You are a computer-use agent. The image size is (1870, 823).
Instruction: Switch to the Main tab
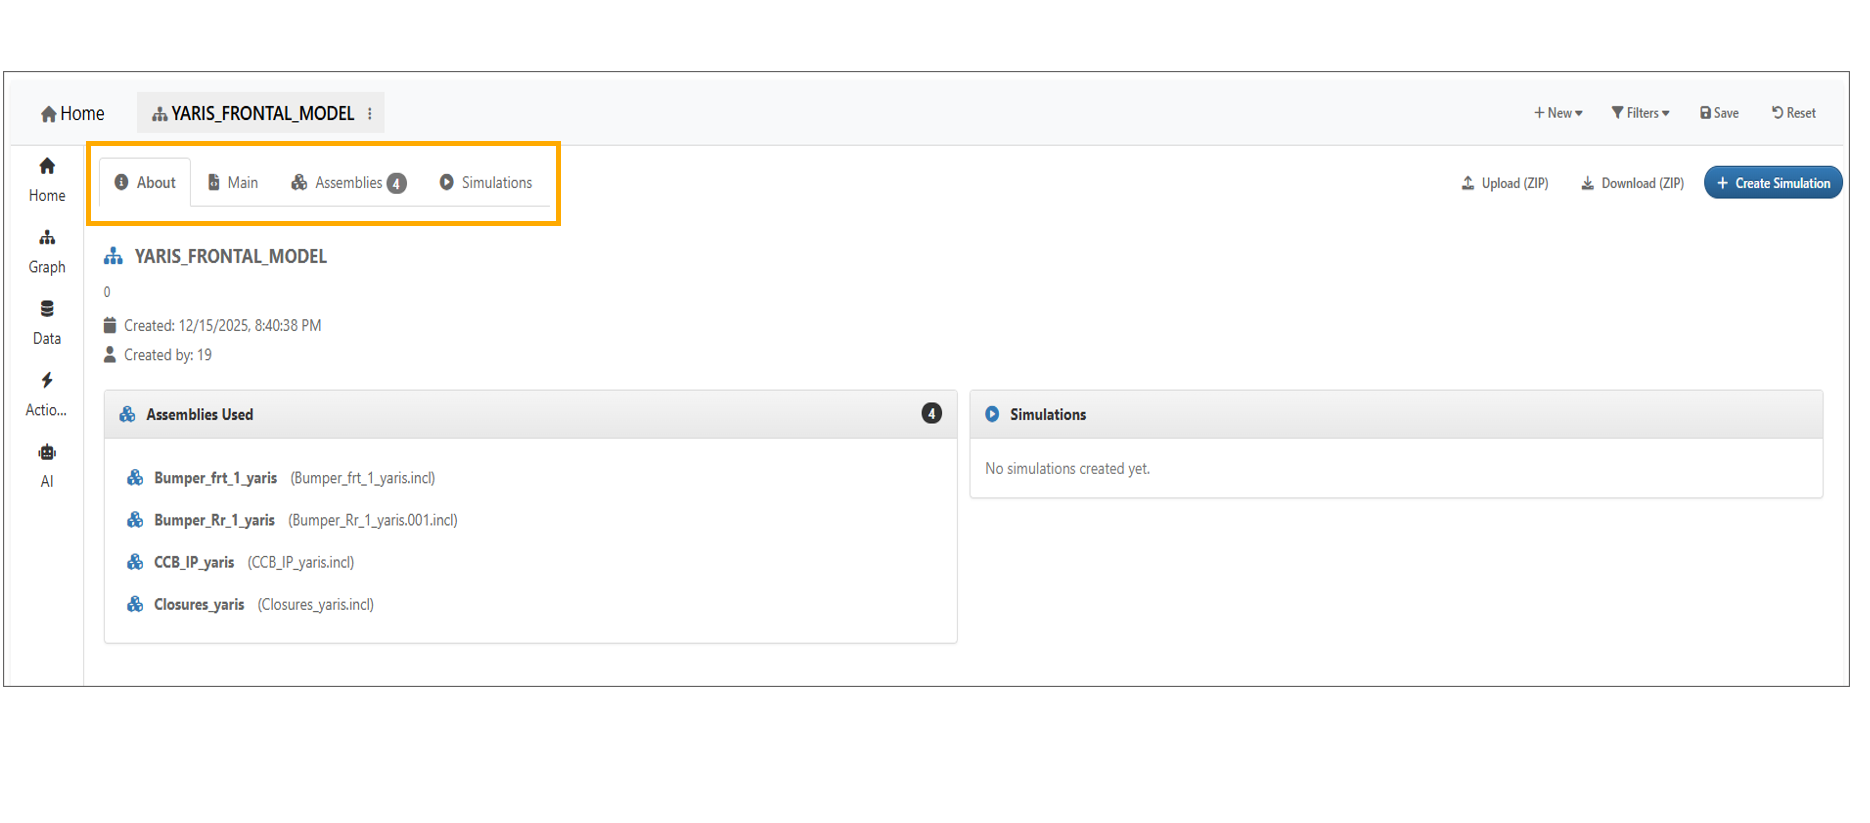click(x=233, y=183)
